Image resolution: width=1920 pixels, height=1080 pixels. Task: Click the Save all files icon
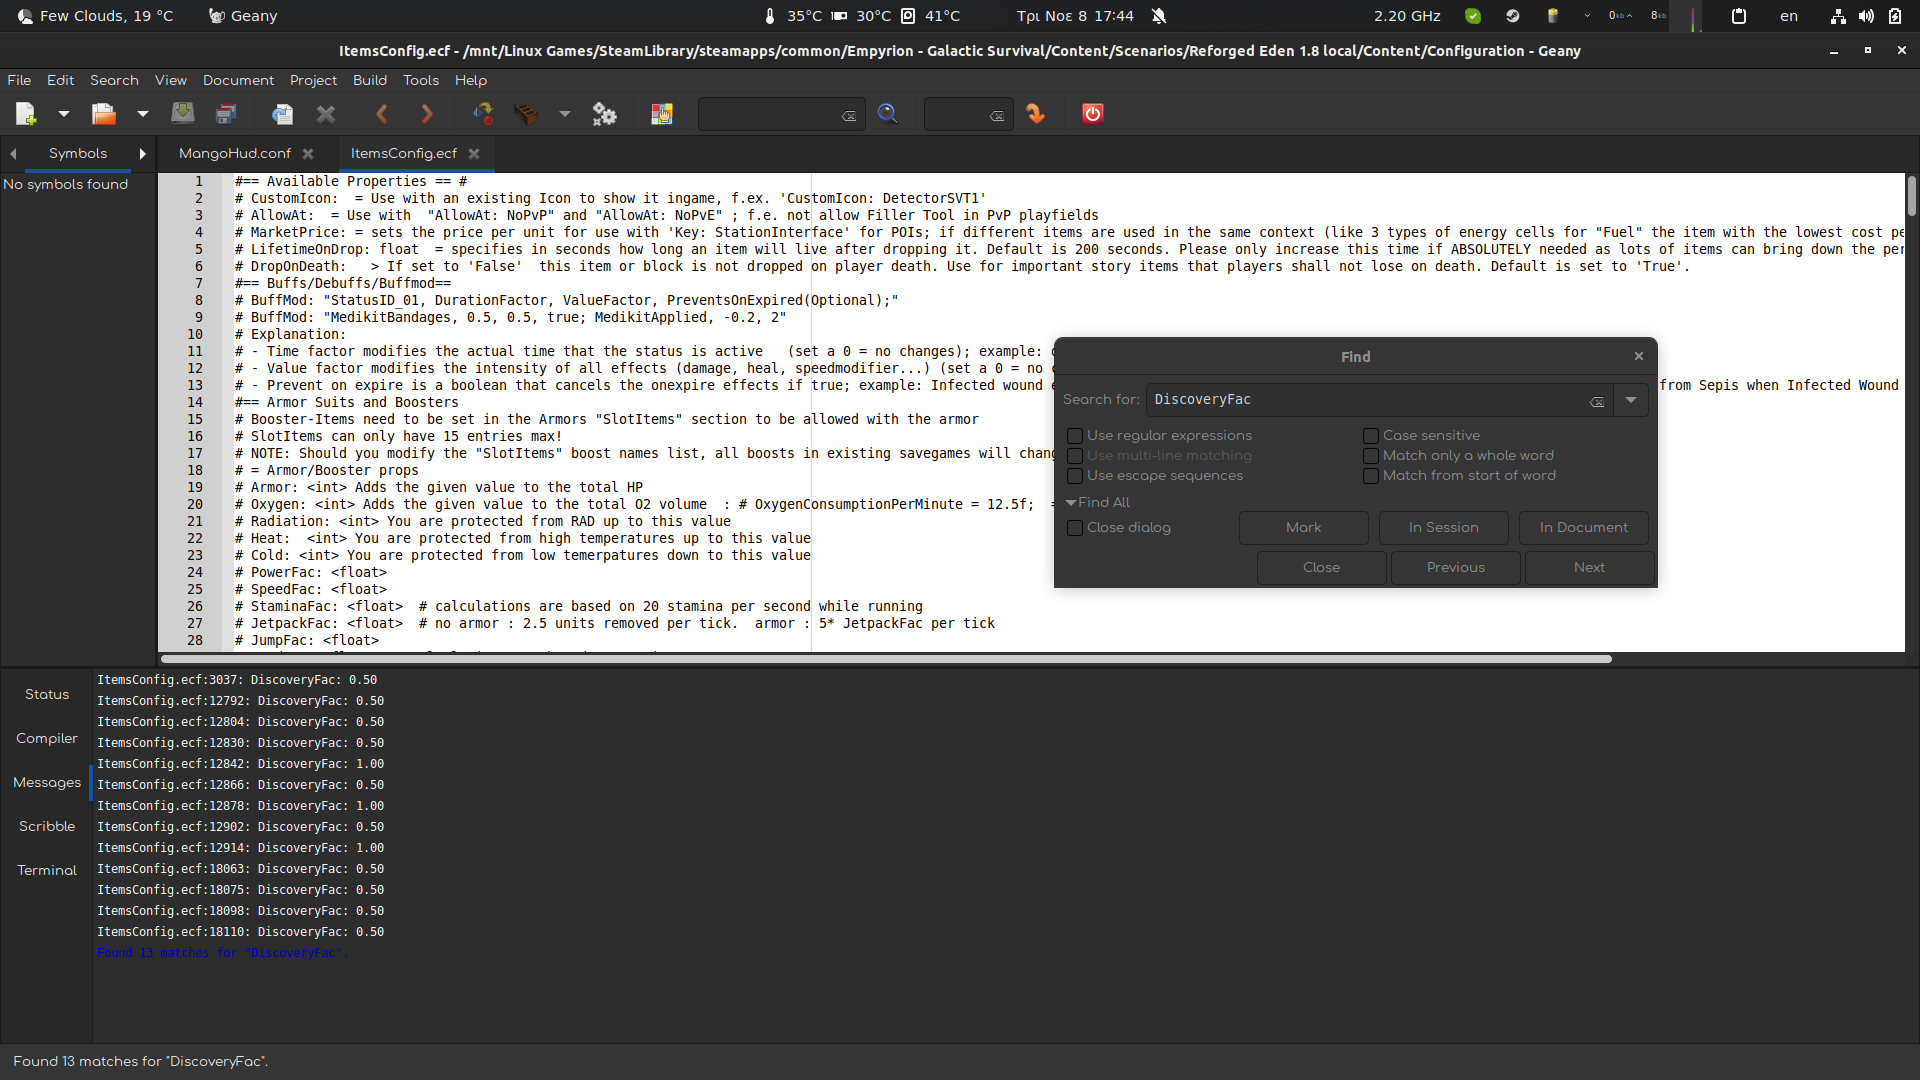click(226, 114)
